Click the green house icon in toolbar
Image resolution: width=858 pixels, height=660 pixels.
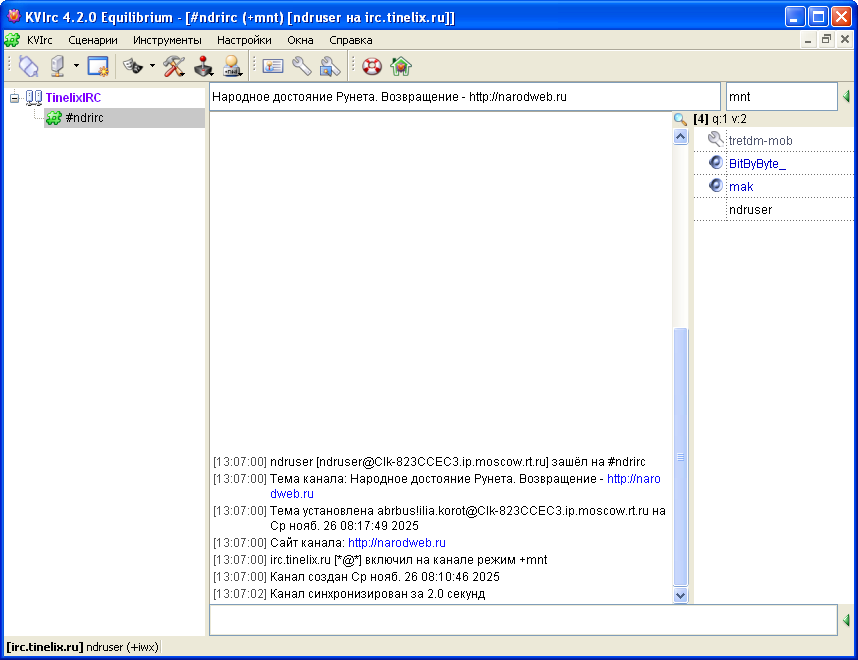click(x=401, y=67)
